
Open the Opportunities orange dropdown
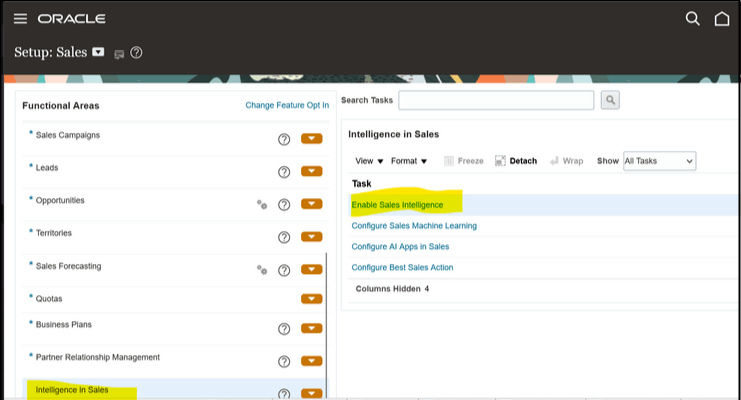311,204
